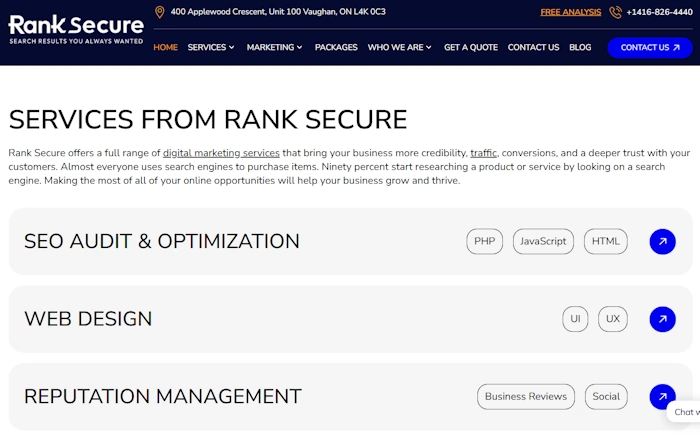The width and height of the screenshot is (700, 436).
Task: Select the JavaScript tag
Action: tap(543, 241)
